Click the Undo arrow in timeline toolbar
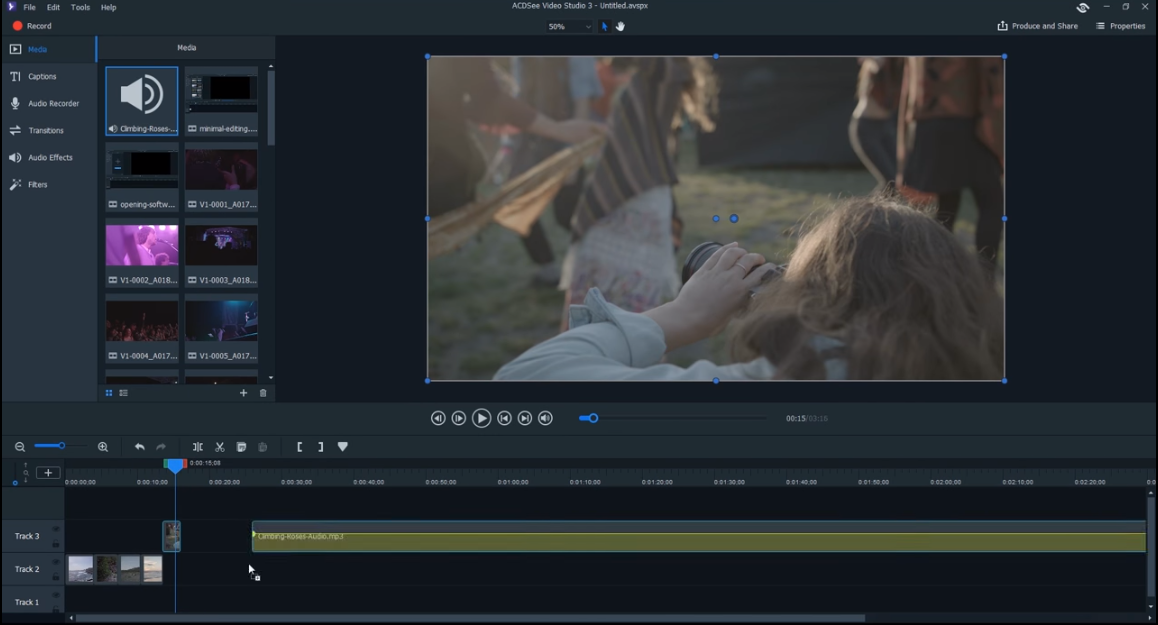The image size is (1158, 625). point(140,447)
